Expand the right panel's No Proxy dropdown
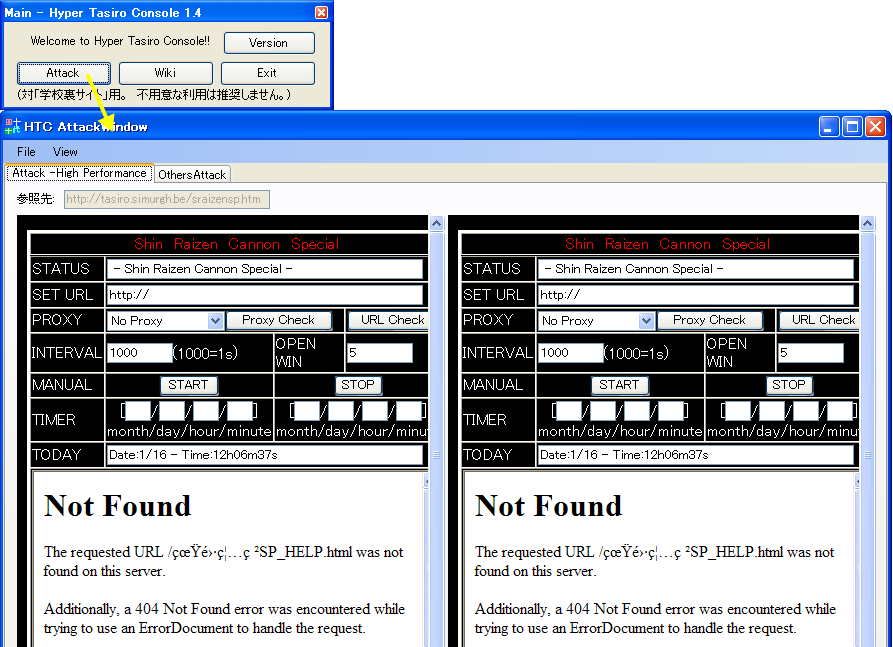Screen dimensions: 893x647 coord(647,321)
